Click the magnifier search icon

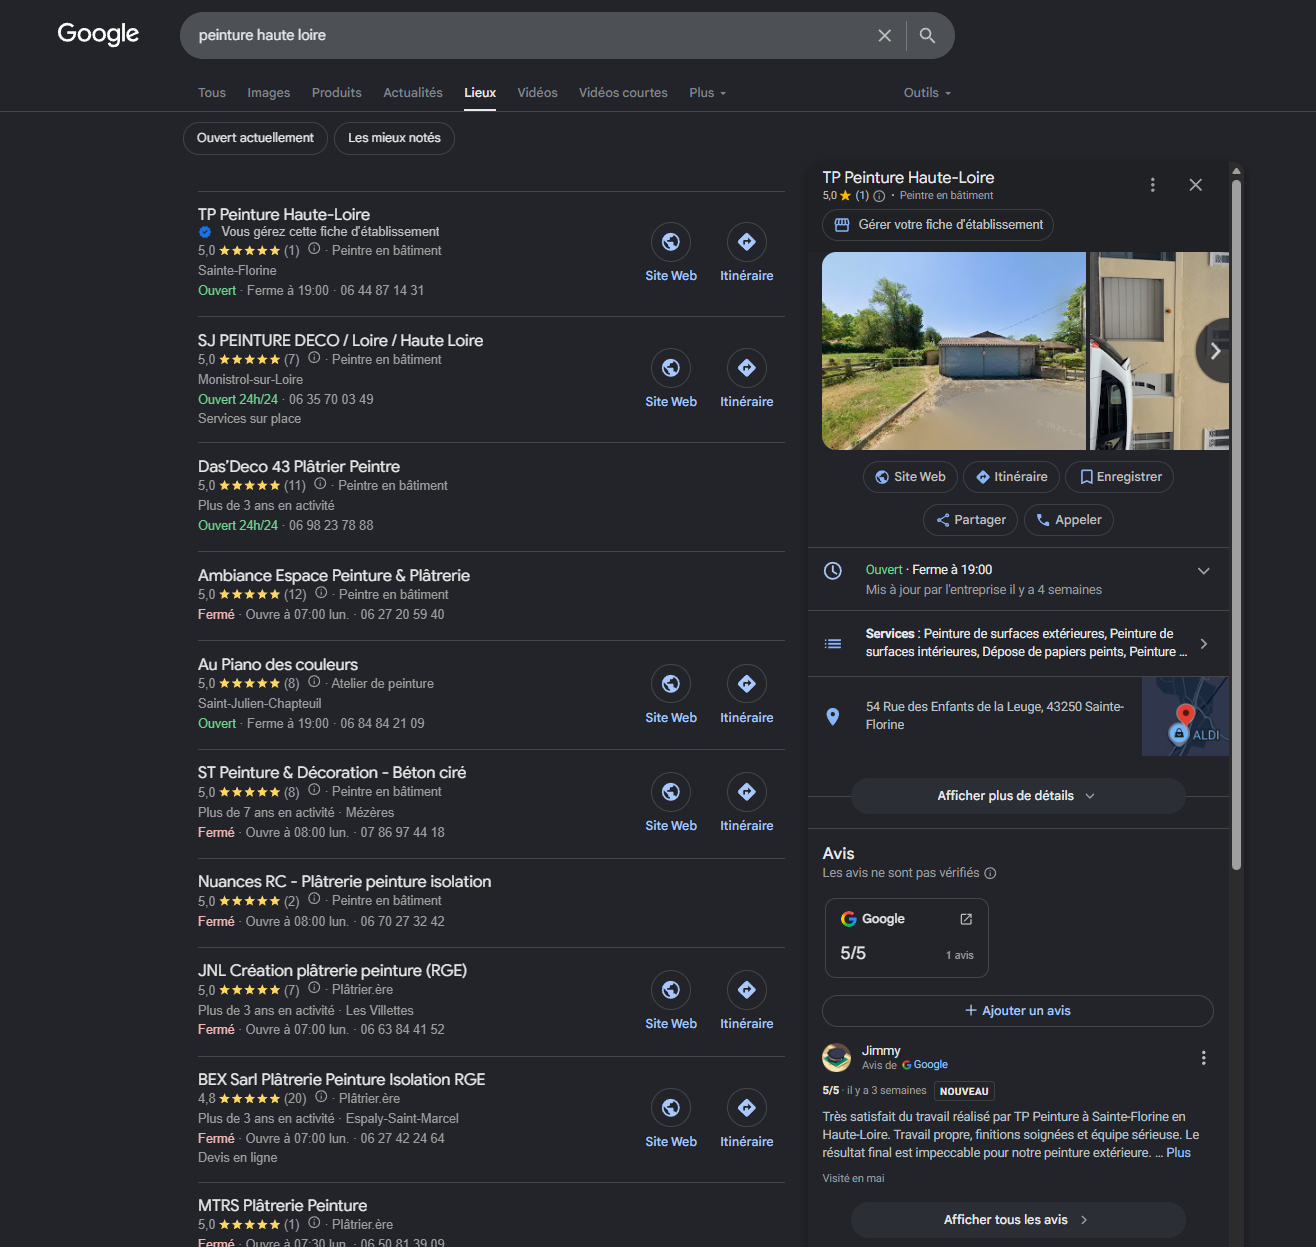point(927,36)
